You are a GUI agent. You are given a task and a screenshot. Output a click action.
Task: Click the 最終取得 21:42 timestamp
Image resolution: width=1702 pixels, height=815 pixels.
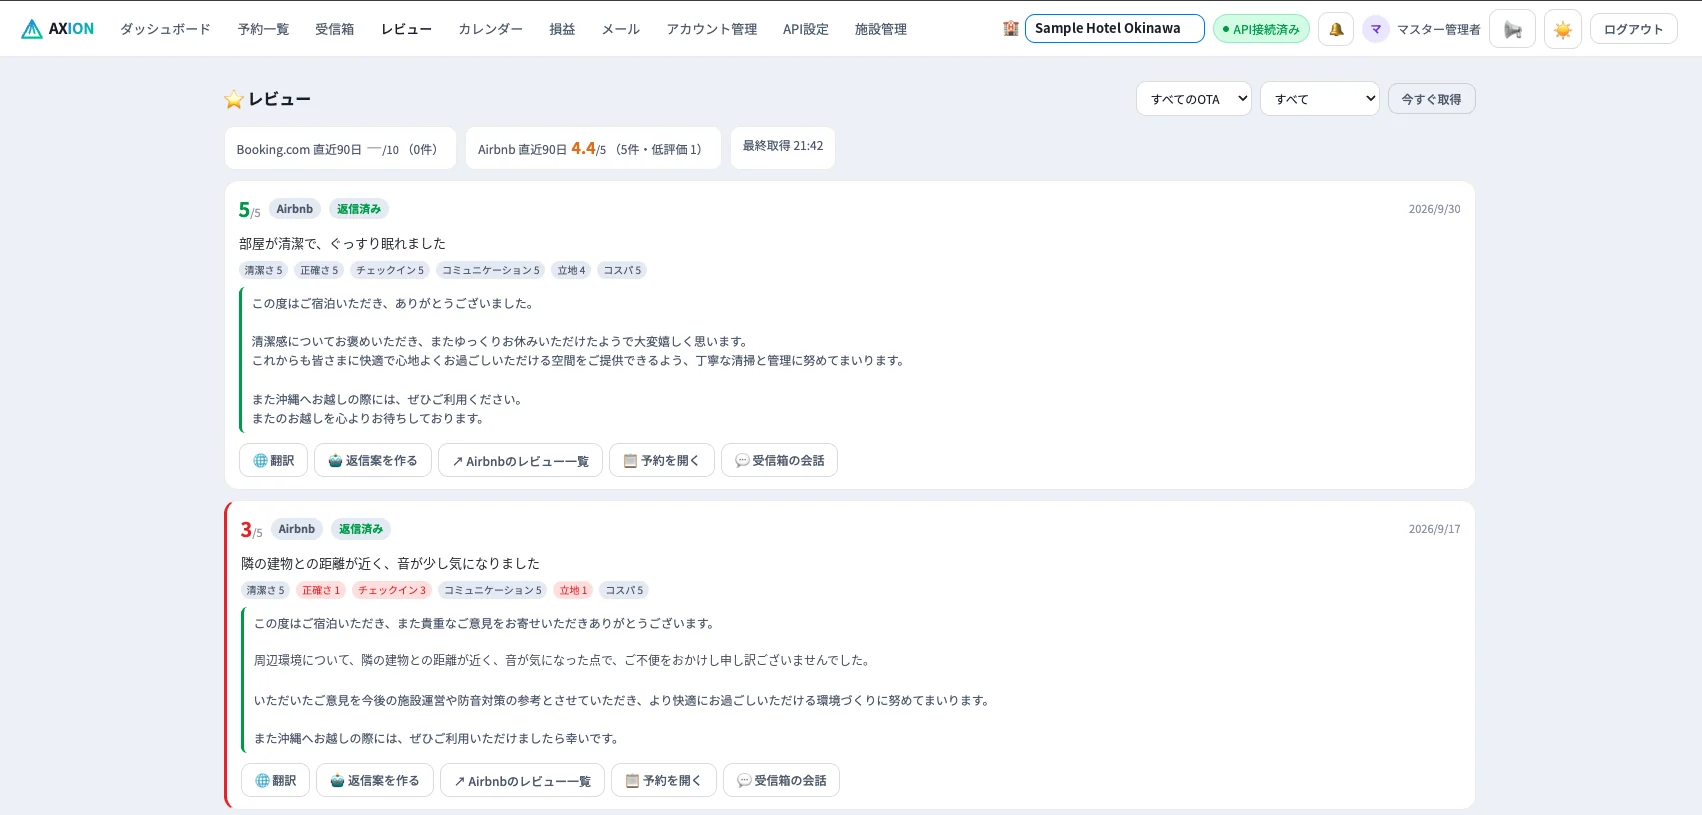click(783, 147)
